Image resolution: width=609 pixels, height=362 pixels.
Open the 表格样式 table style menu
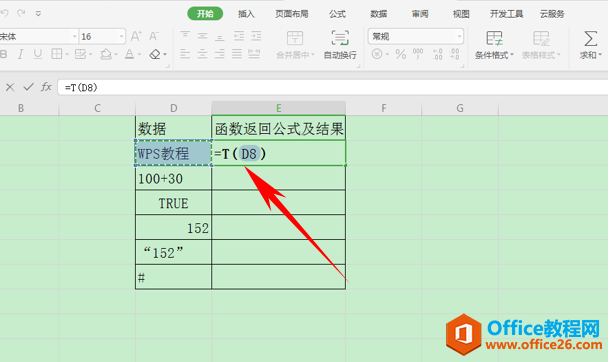[x=541, y=45]
